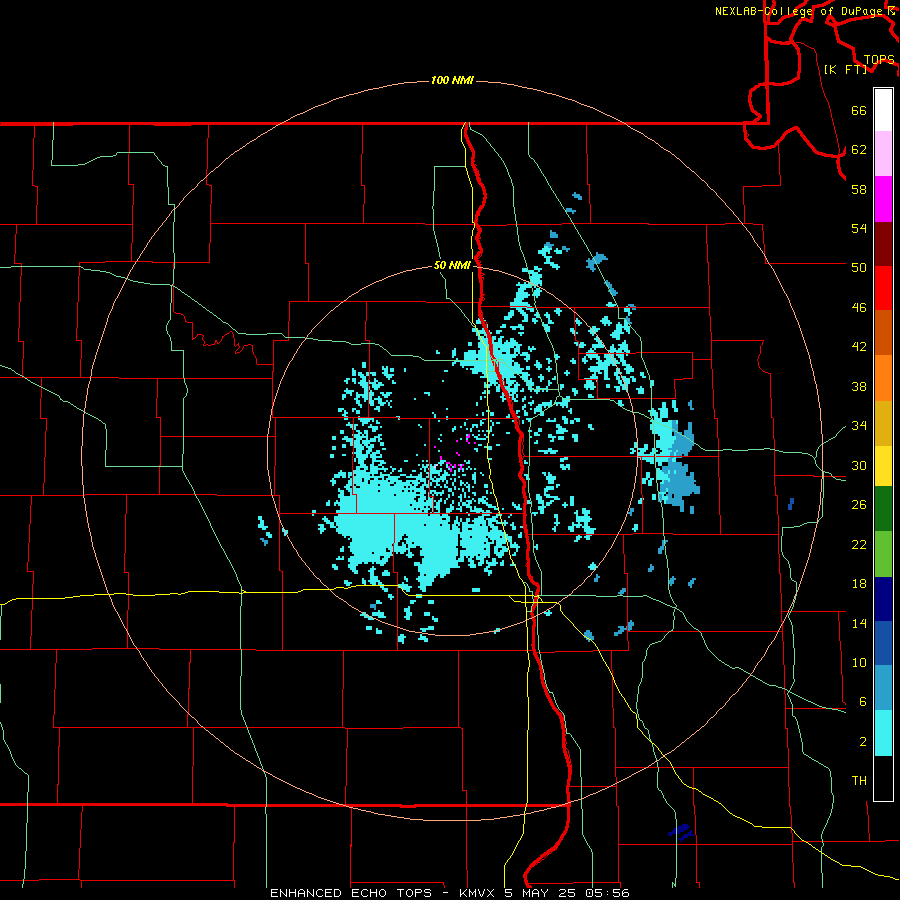Click the dark navy echo patch at lower right
The image size is (900, 900).
point(681,832)
